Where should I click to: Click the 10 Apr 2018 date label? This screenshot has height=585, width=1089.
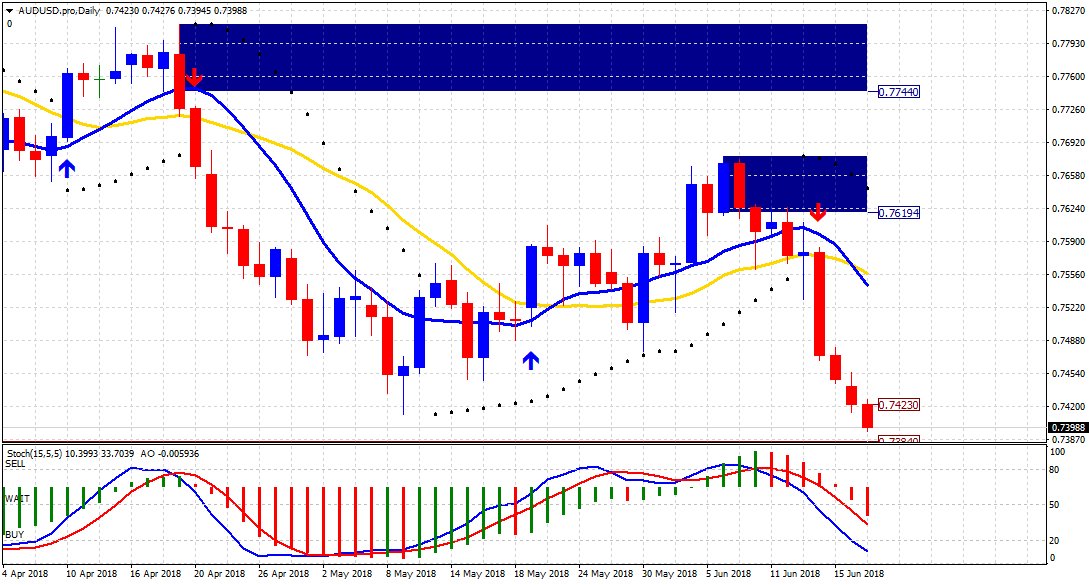(x=91, y=574)
